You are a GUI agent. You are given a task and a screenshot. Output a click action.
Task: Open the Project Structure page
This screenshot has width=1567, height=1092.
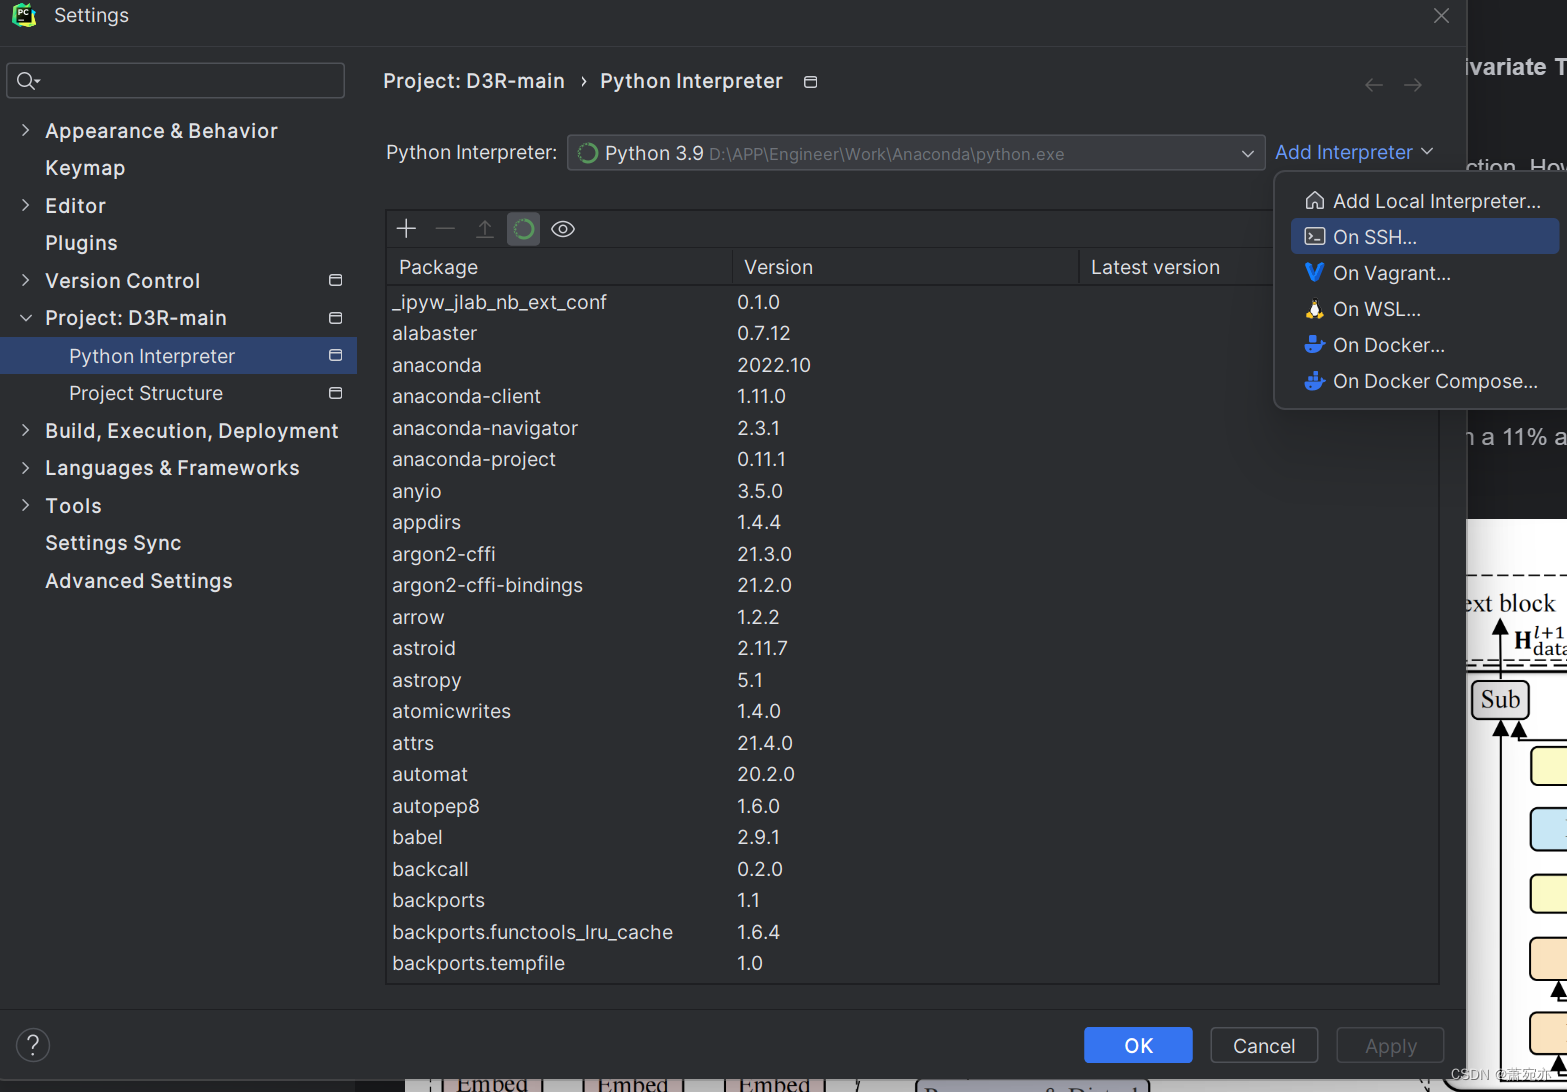point(146,393)
